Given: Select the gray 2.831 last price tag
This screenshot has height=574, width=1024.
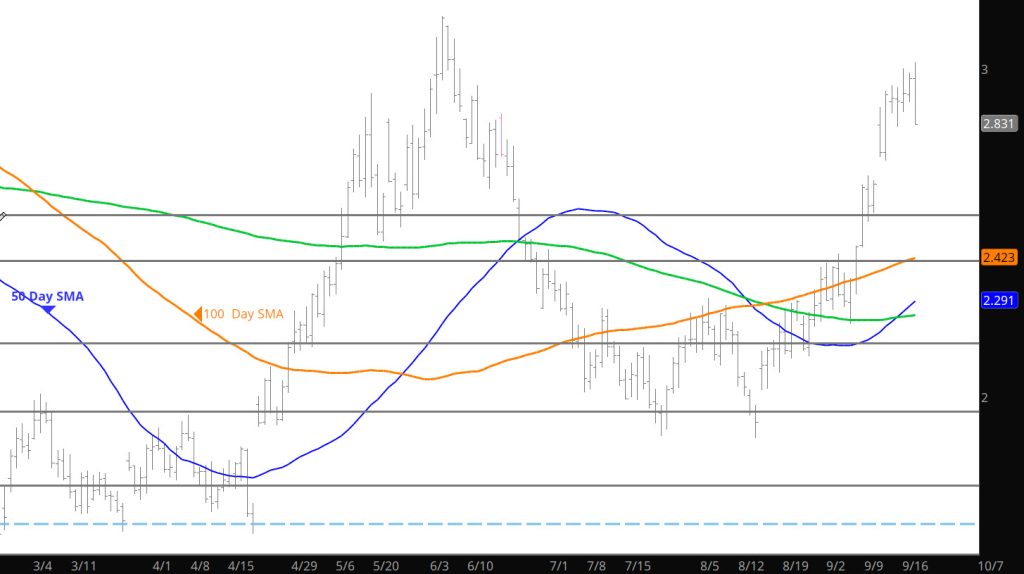Looking at the screenshot, I should [x=999, y=124].
